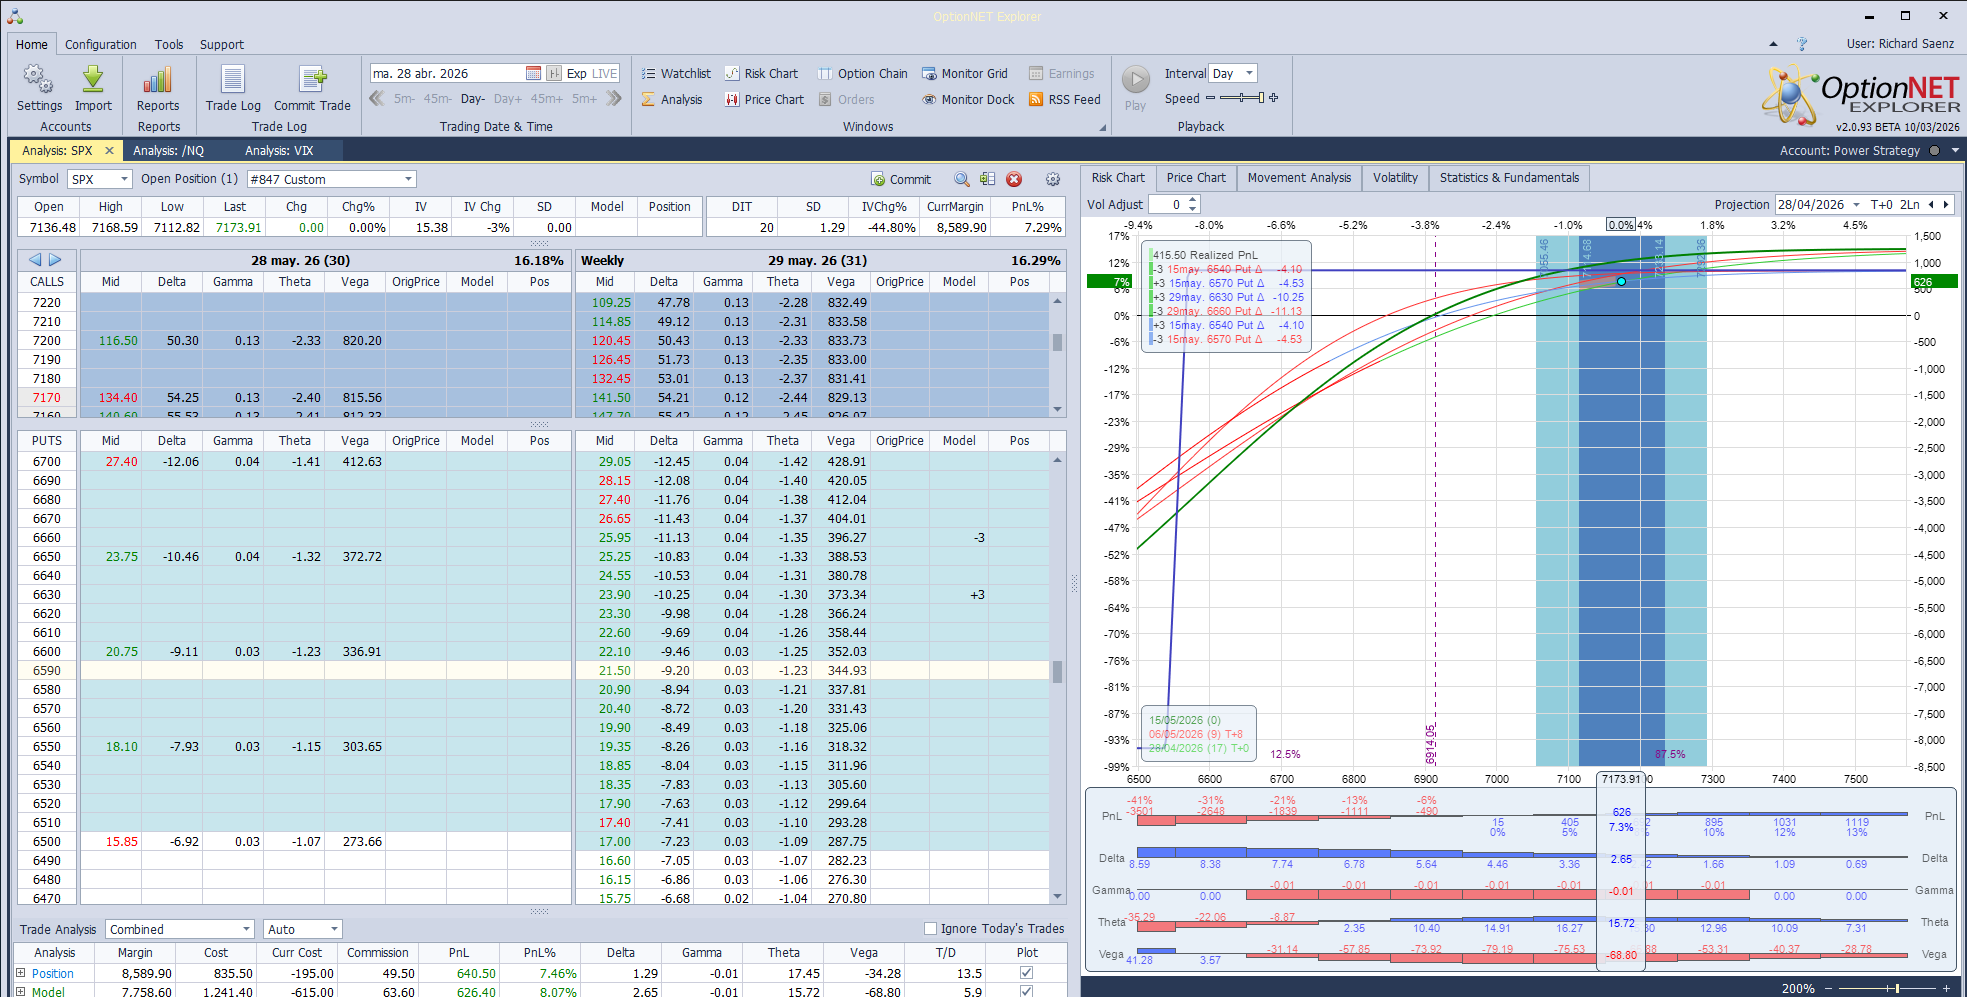Step back one day with Day-
The image size is (1967, 997).
[472, 99]
